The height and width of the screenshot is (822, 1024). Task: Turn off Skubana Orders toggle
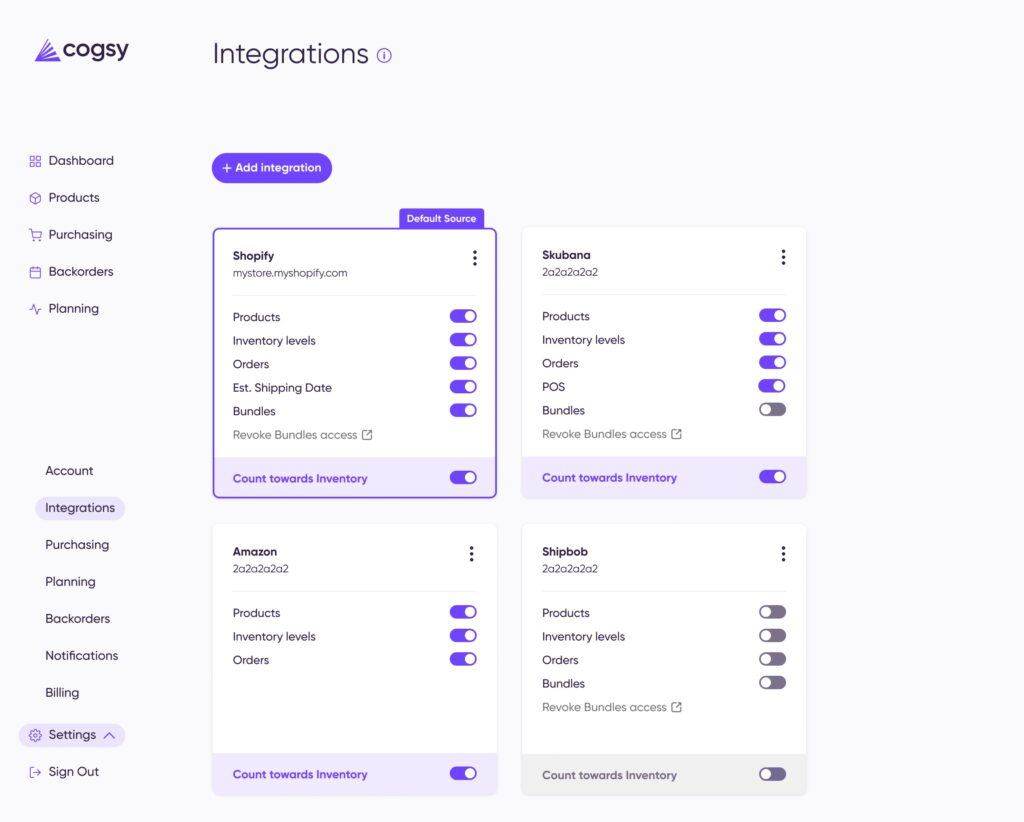coord(772,363)
